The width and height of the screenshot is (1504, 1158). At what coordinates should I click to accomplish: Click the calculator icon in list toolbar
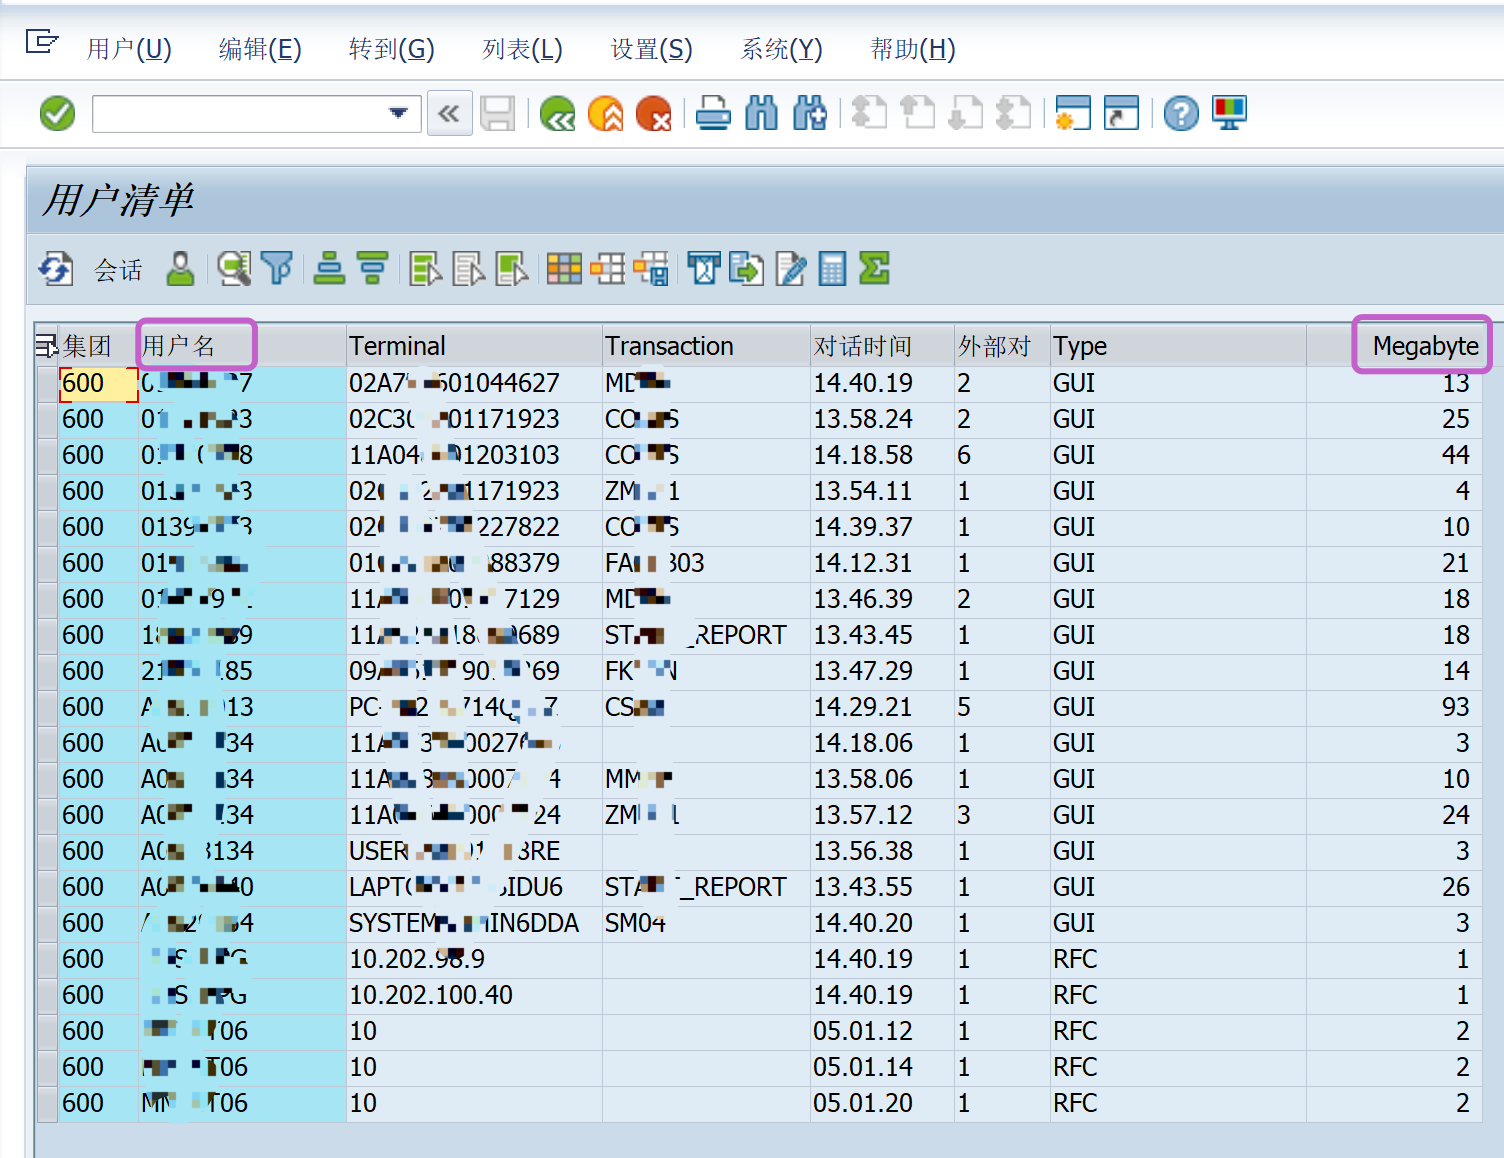pyautogui.click(x=832, y=269)
